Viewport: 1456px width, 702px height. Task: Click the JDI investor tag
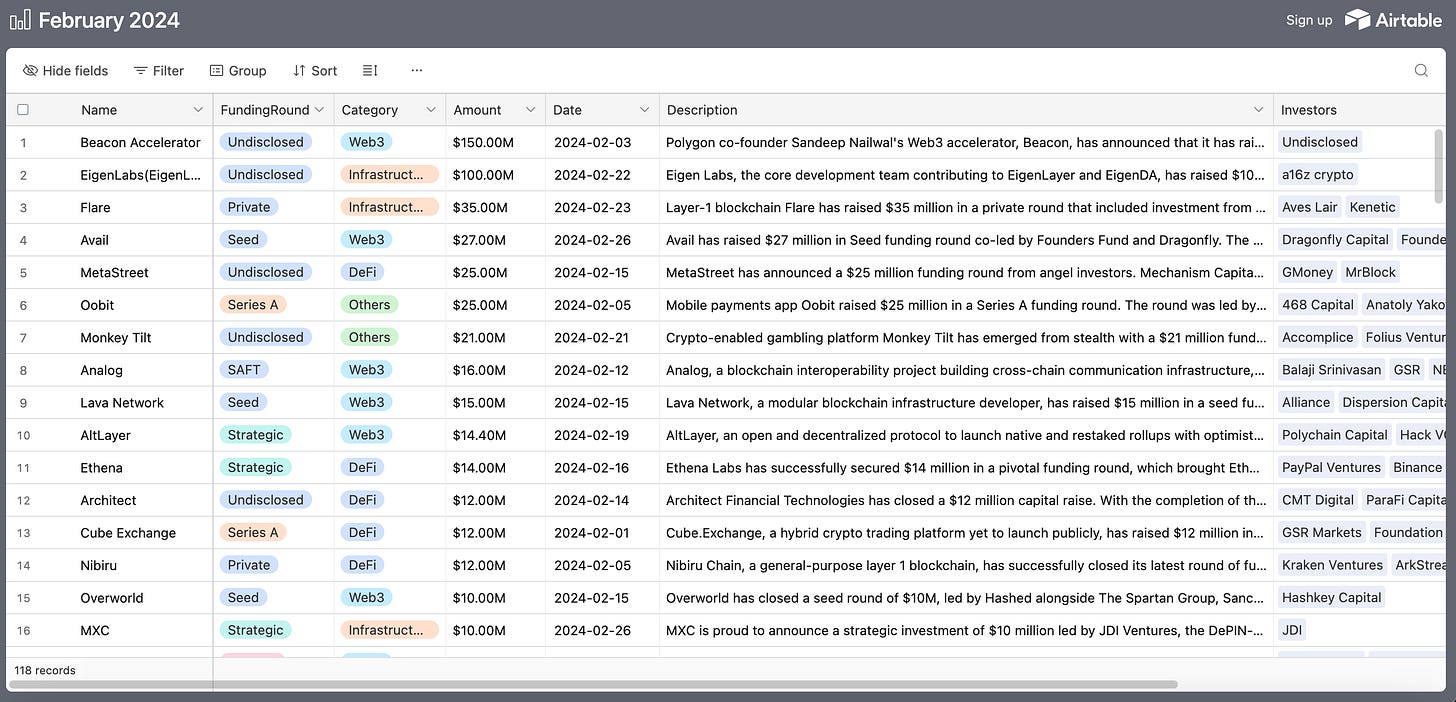coord(1292,630)
